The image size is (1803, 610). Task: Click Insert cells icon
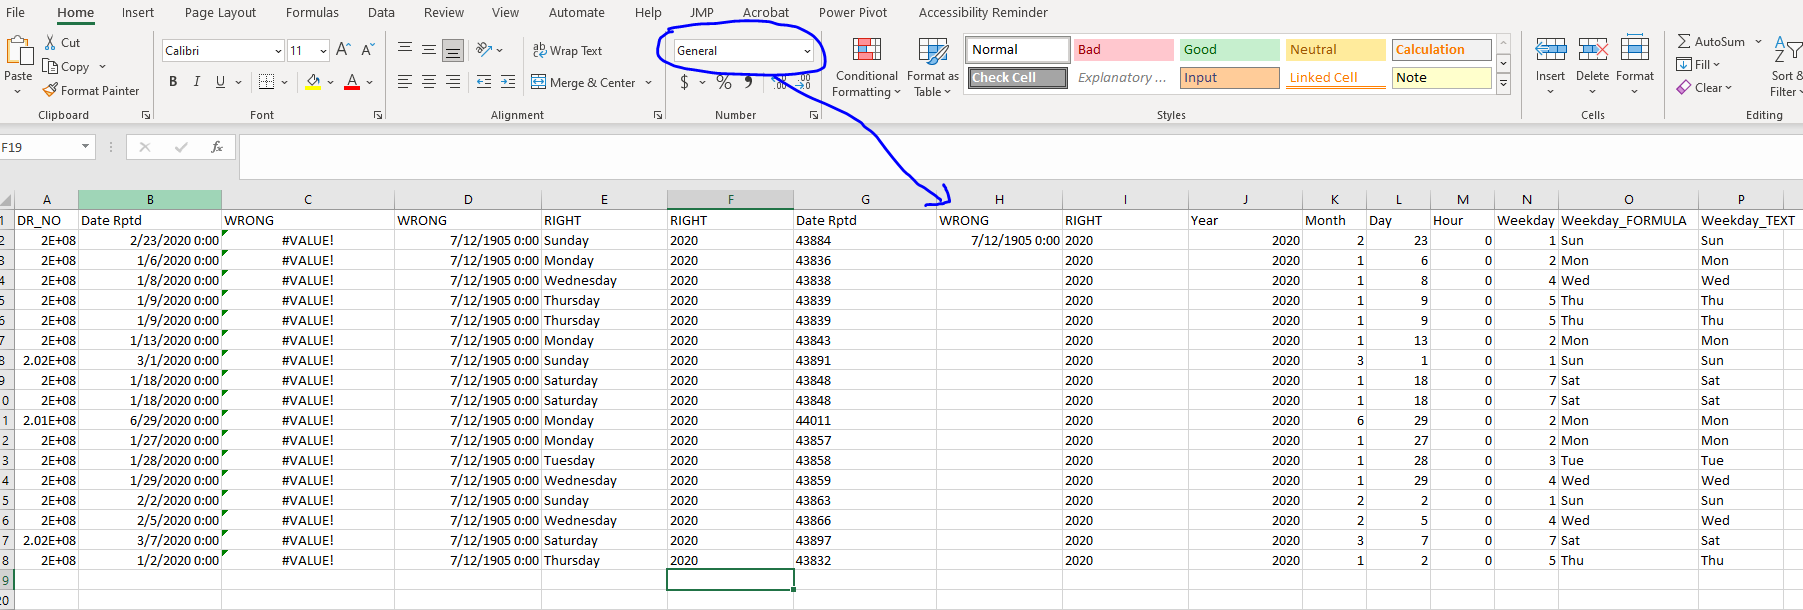point(1551,49)
